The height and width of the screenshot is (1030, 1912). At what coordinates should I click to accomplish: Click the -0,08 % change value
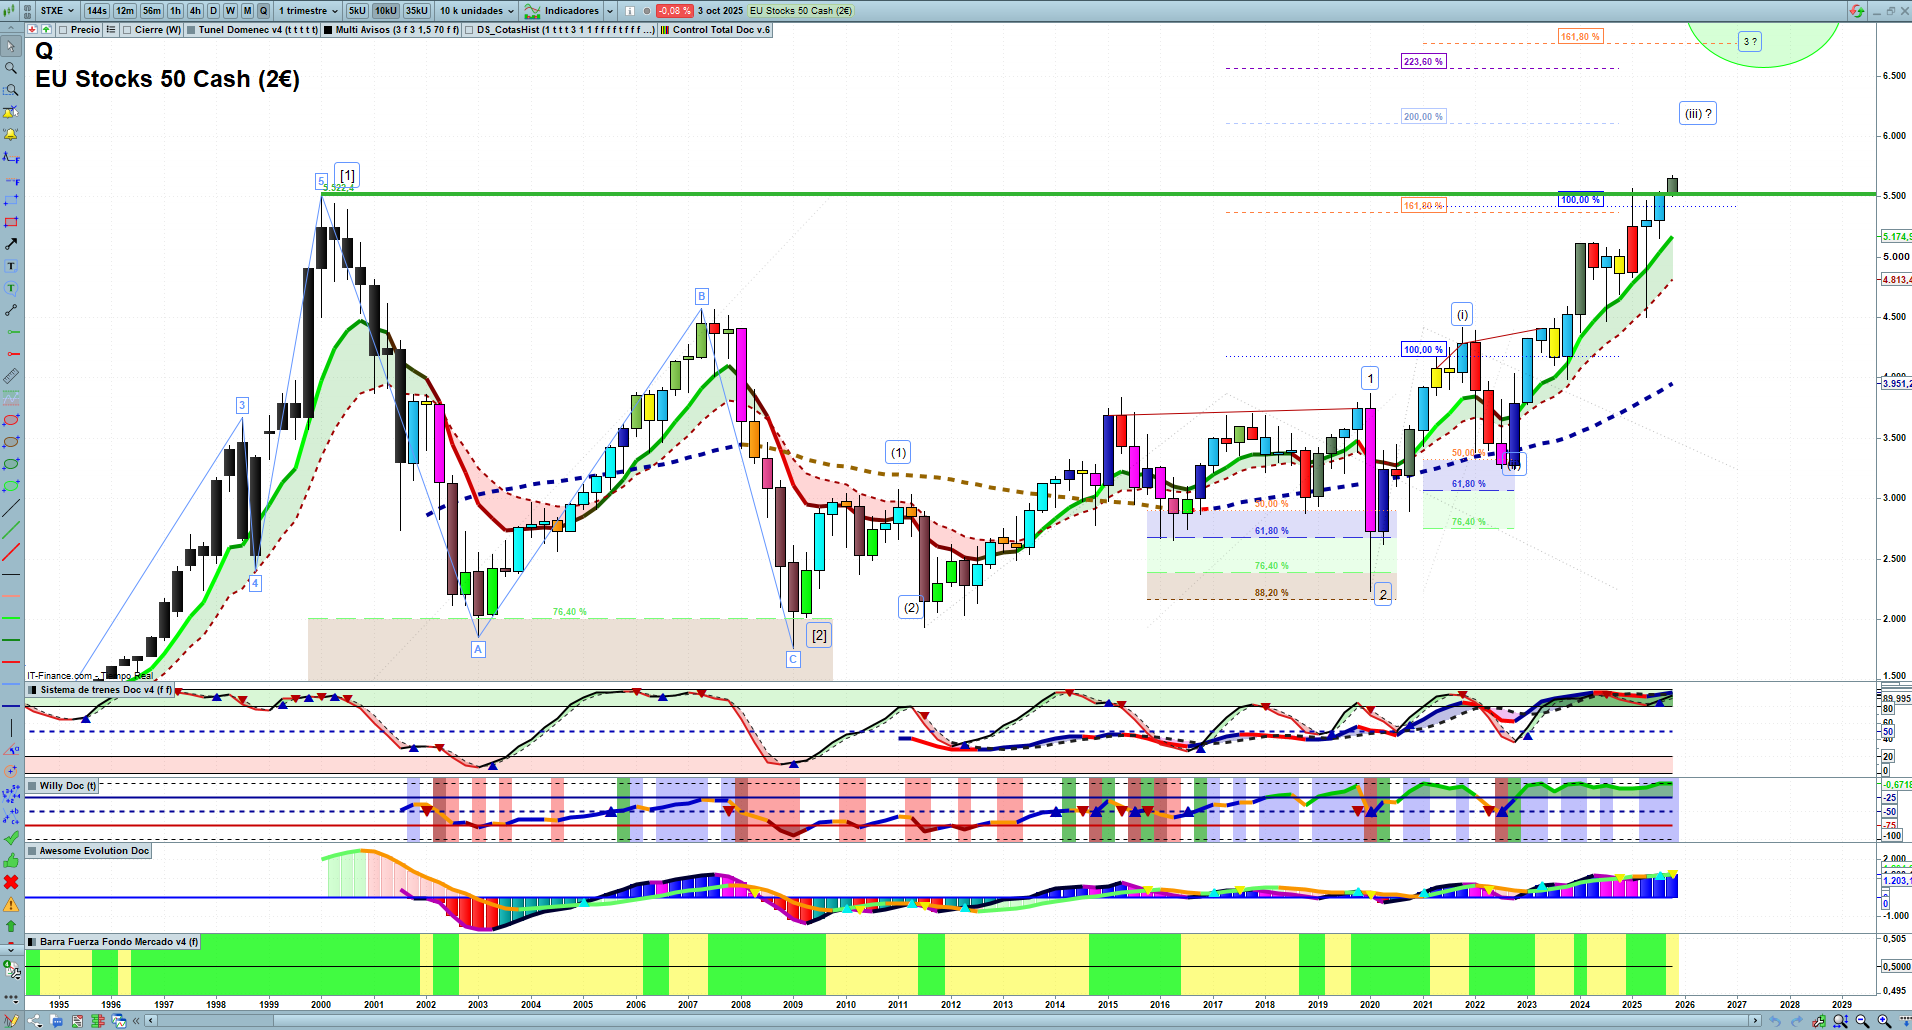pyautogui.click(x=674, y=11)
